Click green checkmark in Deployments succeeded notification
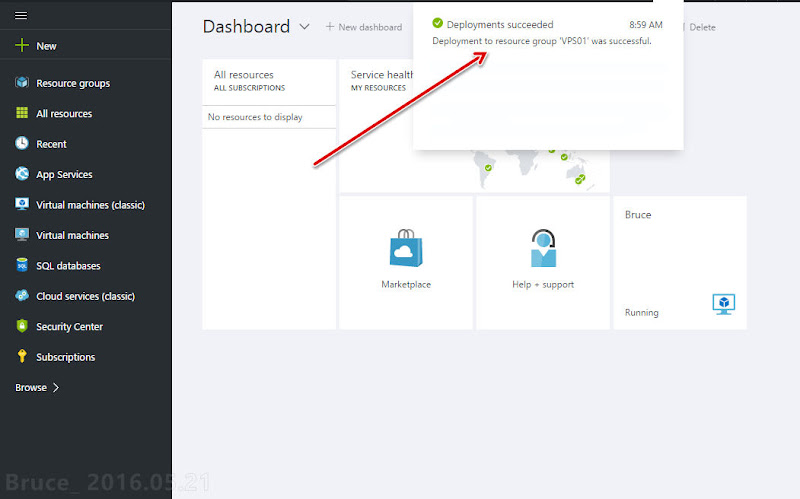Image resolution: width=800 pixels, height=499 pixels. (x=437, y=23)
